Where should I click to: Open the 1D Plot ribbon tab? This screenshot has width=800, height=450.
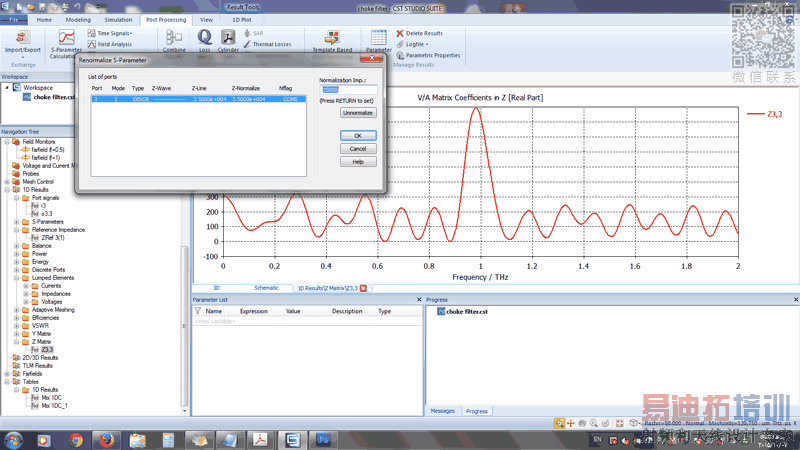(242, 20)
